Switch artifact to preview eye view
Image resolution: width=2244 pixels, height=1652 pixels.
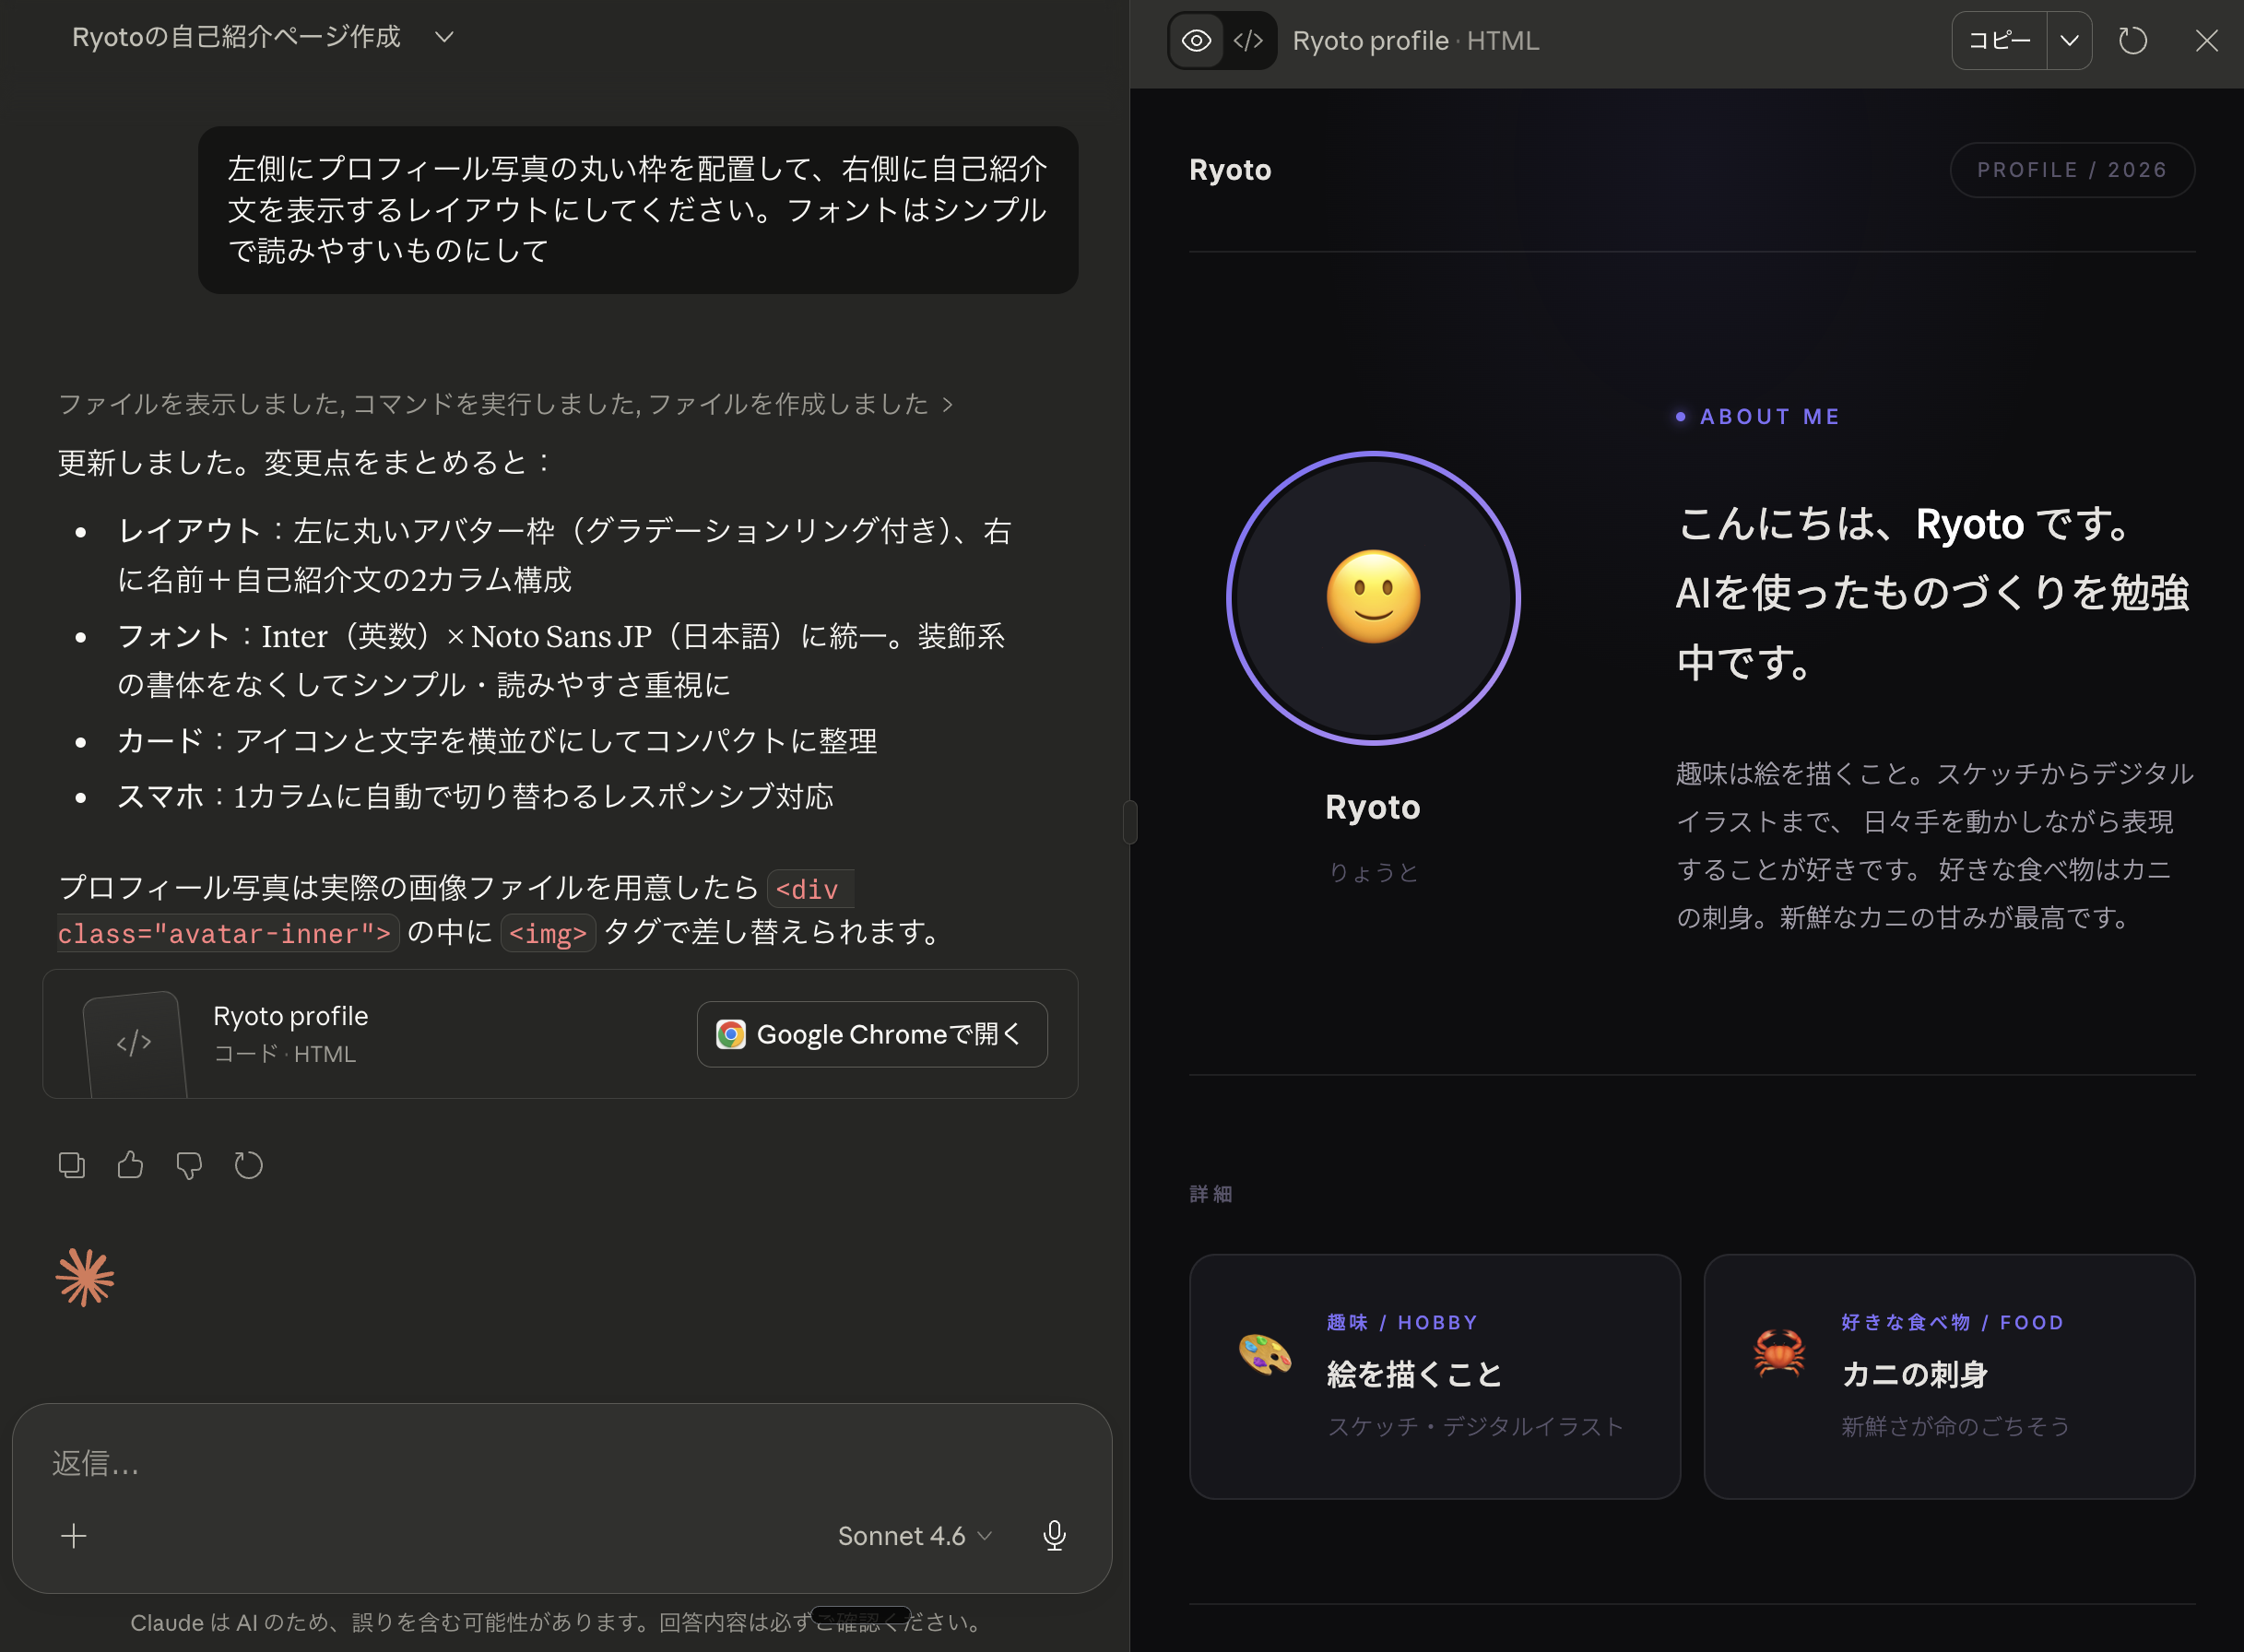(x=1196, y=41)
